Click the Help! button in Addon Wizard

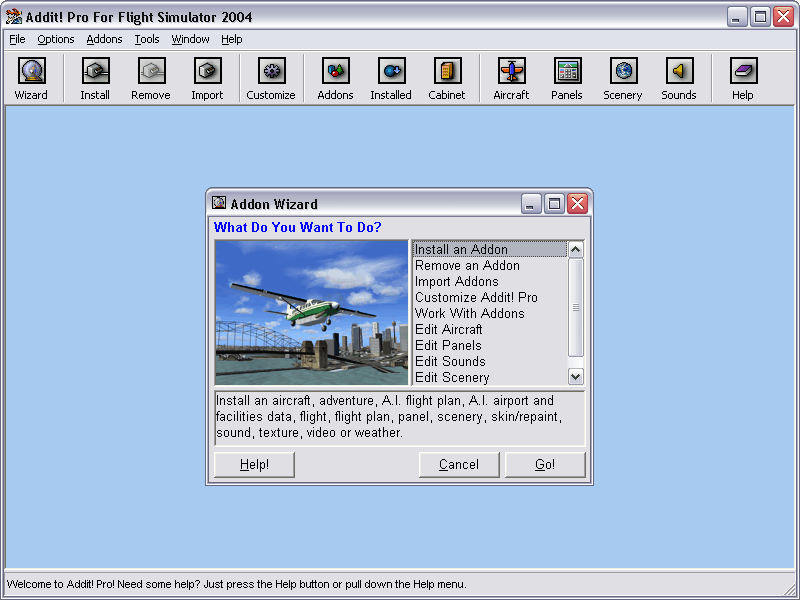click(x=254, y=464)
